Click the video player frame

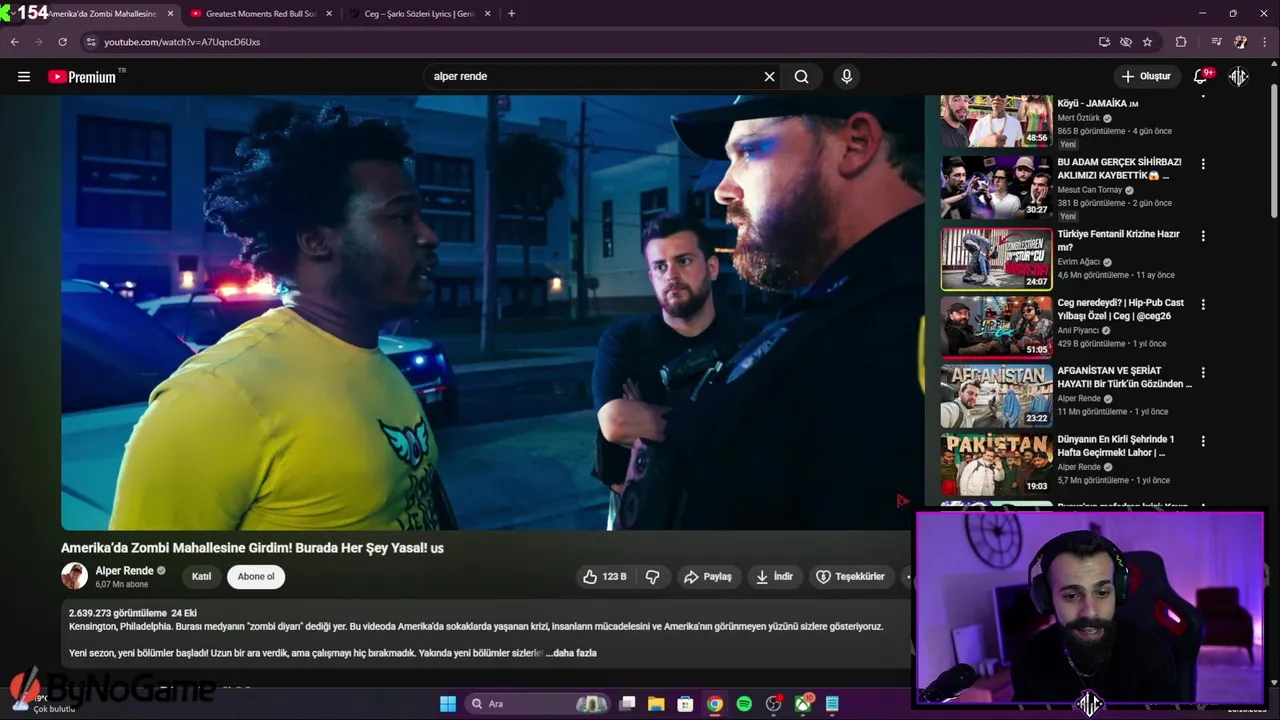[x=492, y=312]
